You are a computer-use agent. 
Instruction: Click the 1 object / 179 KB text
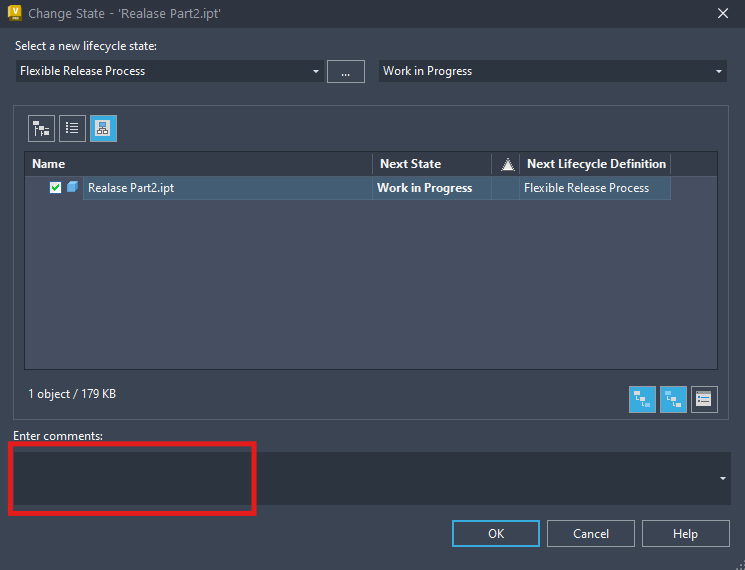72,394
